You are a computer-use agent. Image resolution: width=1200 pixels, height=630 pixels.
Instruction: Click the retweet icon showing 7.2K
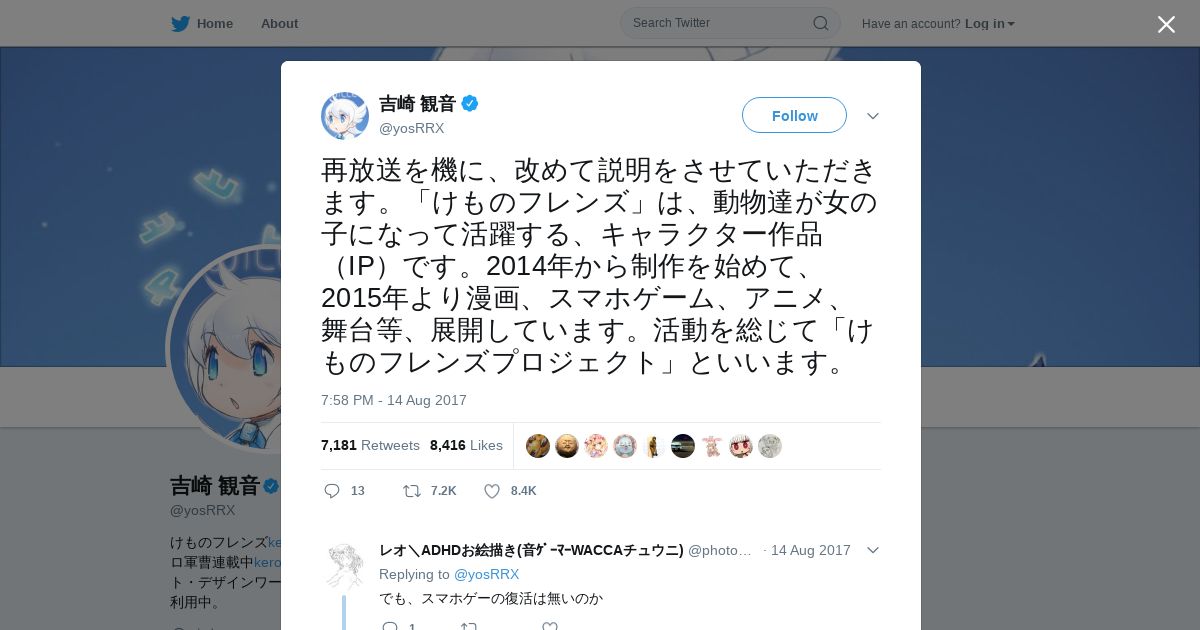coord(411,491)
